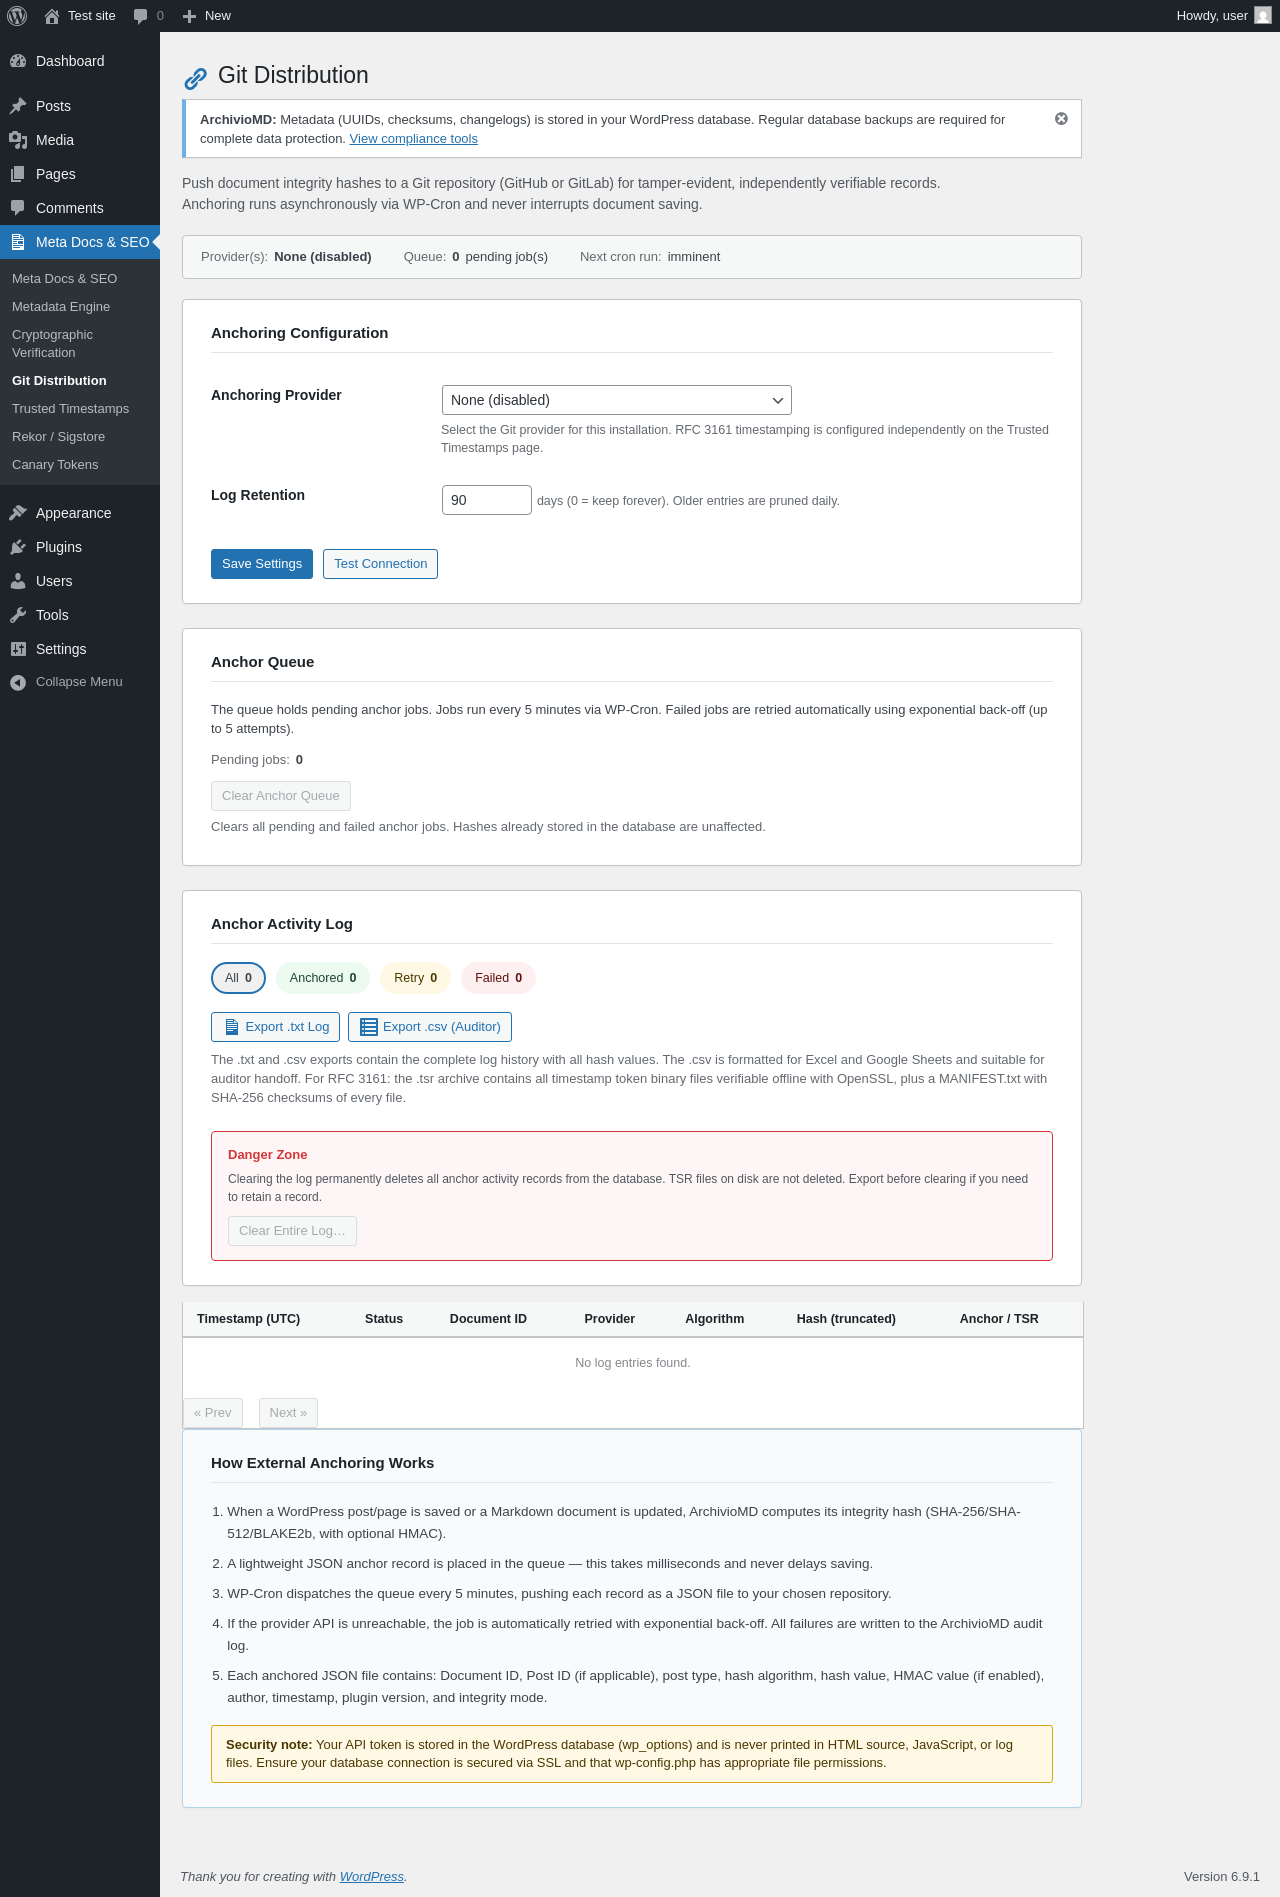The image size is (1280, 1897).
Task: Click the Tools wrench icon
Action: click(x=18, y=615)
